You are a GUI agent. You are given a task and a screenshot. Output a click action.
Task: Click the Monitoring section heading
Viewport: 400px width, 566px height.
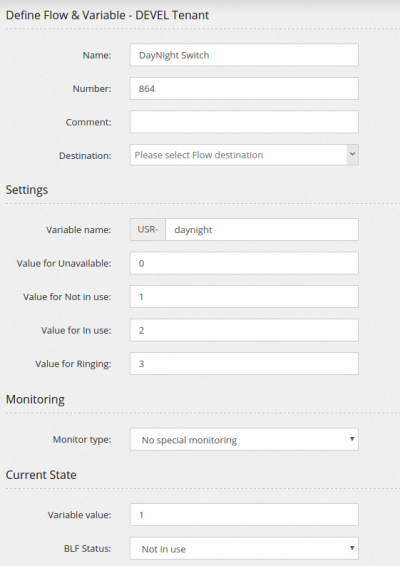(35, 399)
